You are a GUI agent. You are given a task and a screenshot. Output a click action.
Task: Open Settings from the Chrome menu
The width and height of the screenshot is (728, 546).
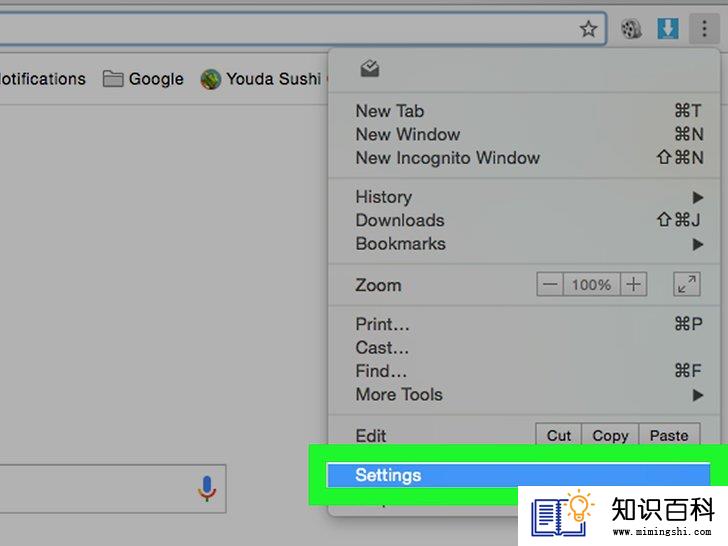(x=519, y=475)
